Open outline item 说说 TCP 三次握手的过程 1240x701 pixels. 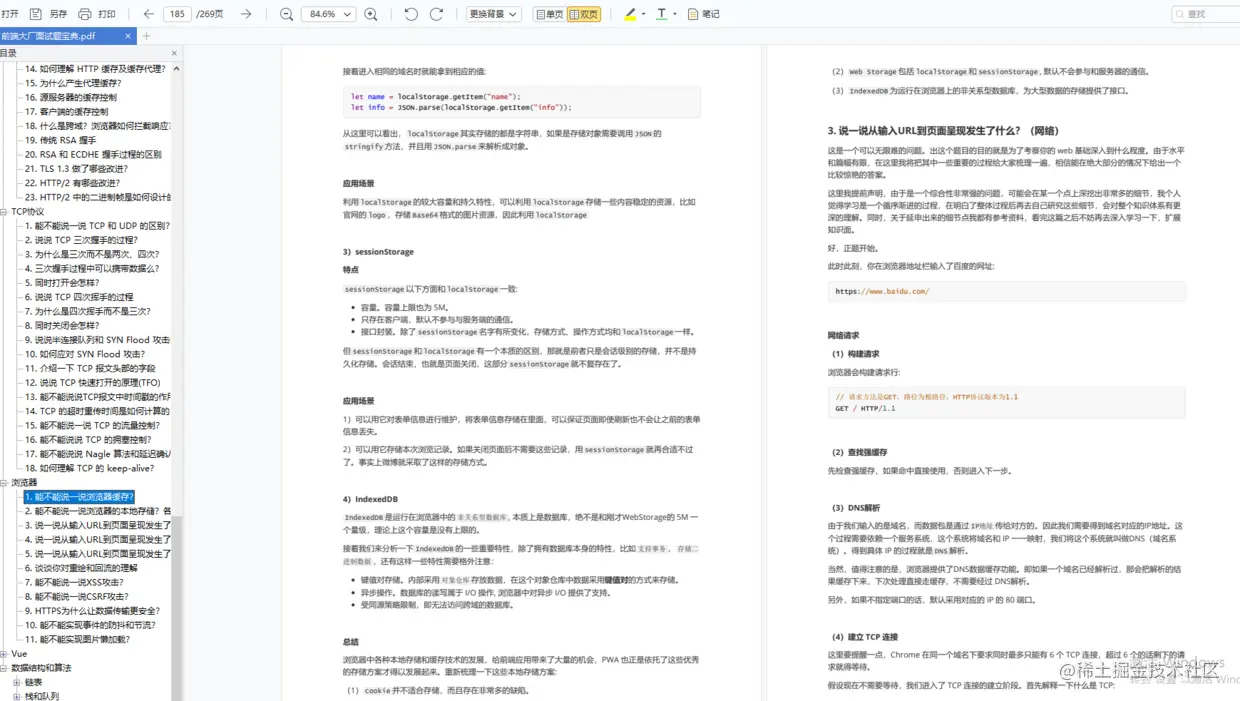pyautogui.click(x=81, y=240)
